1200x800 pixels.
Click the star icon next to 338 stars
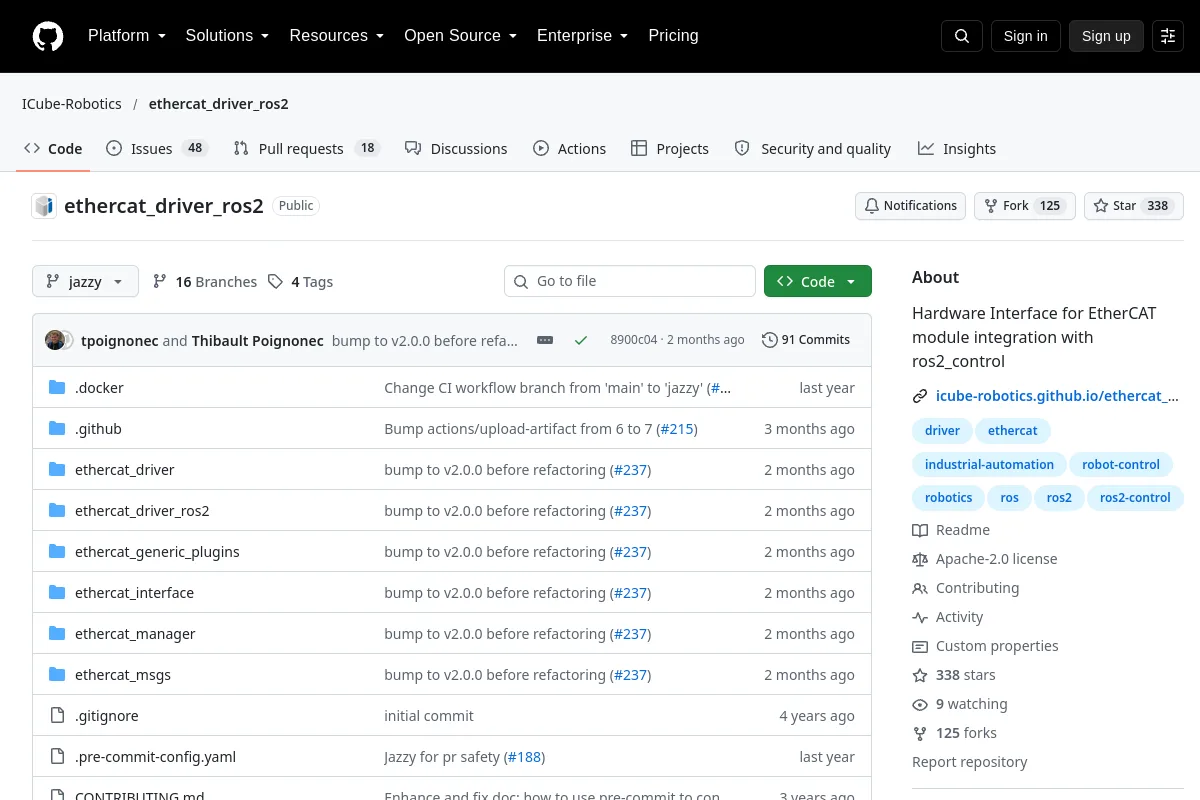(x=920, y=675)
